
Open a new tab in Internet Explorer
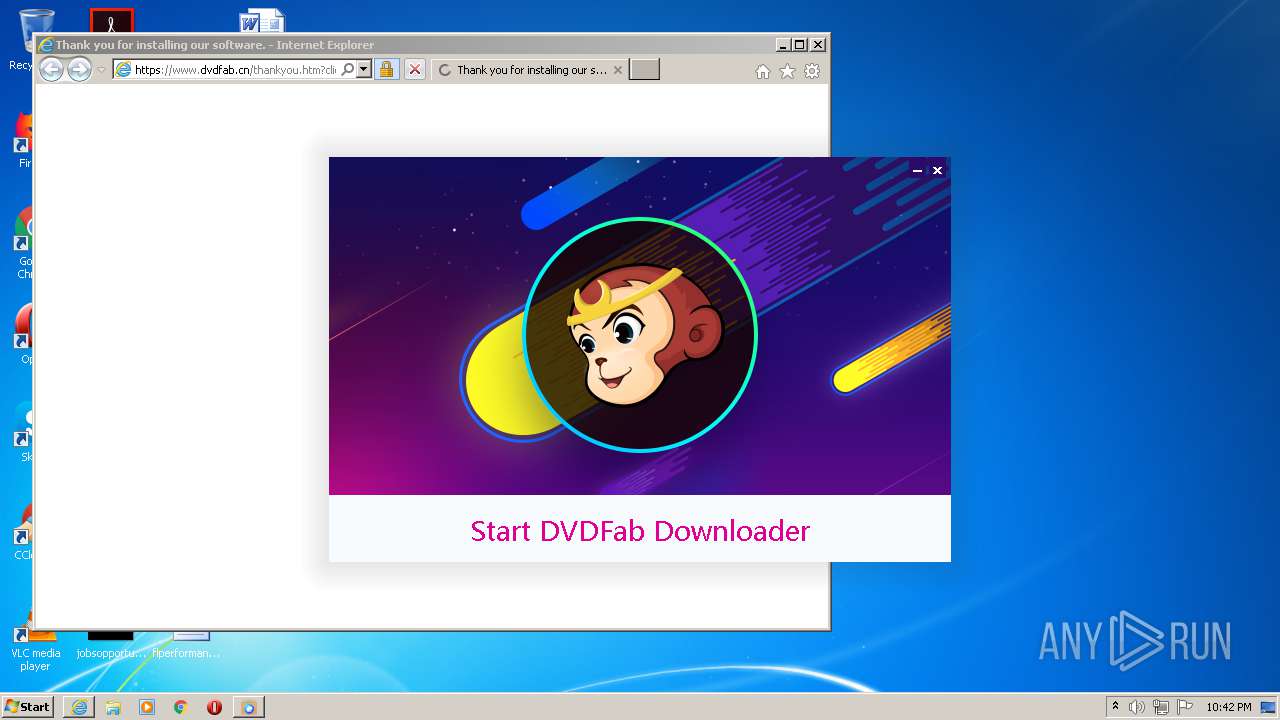click(x=644, y=70)
